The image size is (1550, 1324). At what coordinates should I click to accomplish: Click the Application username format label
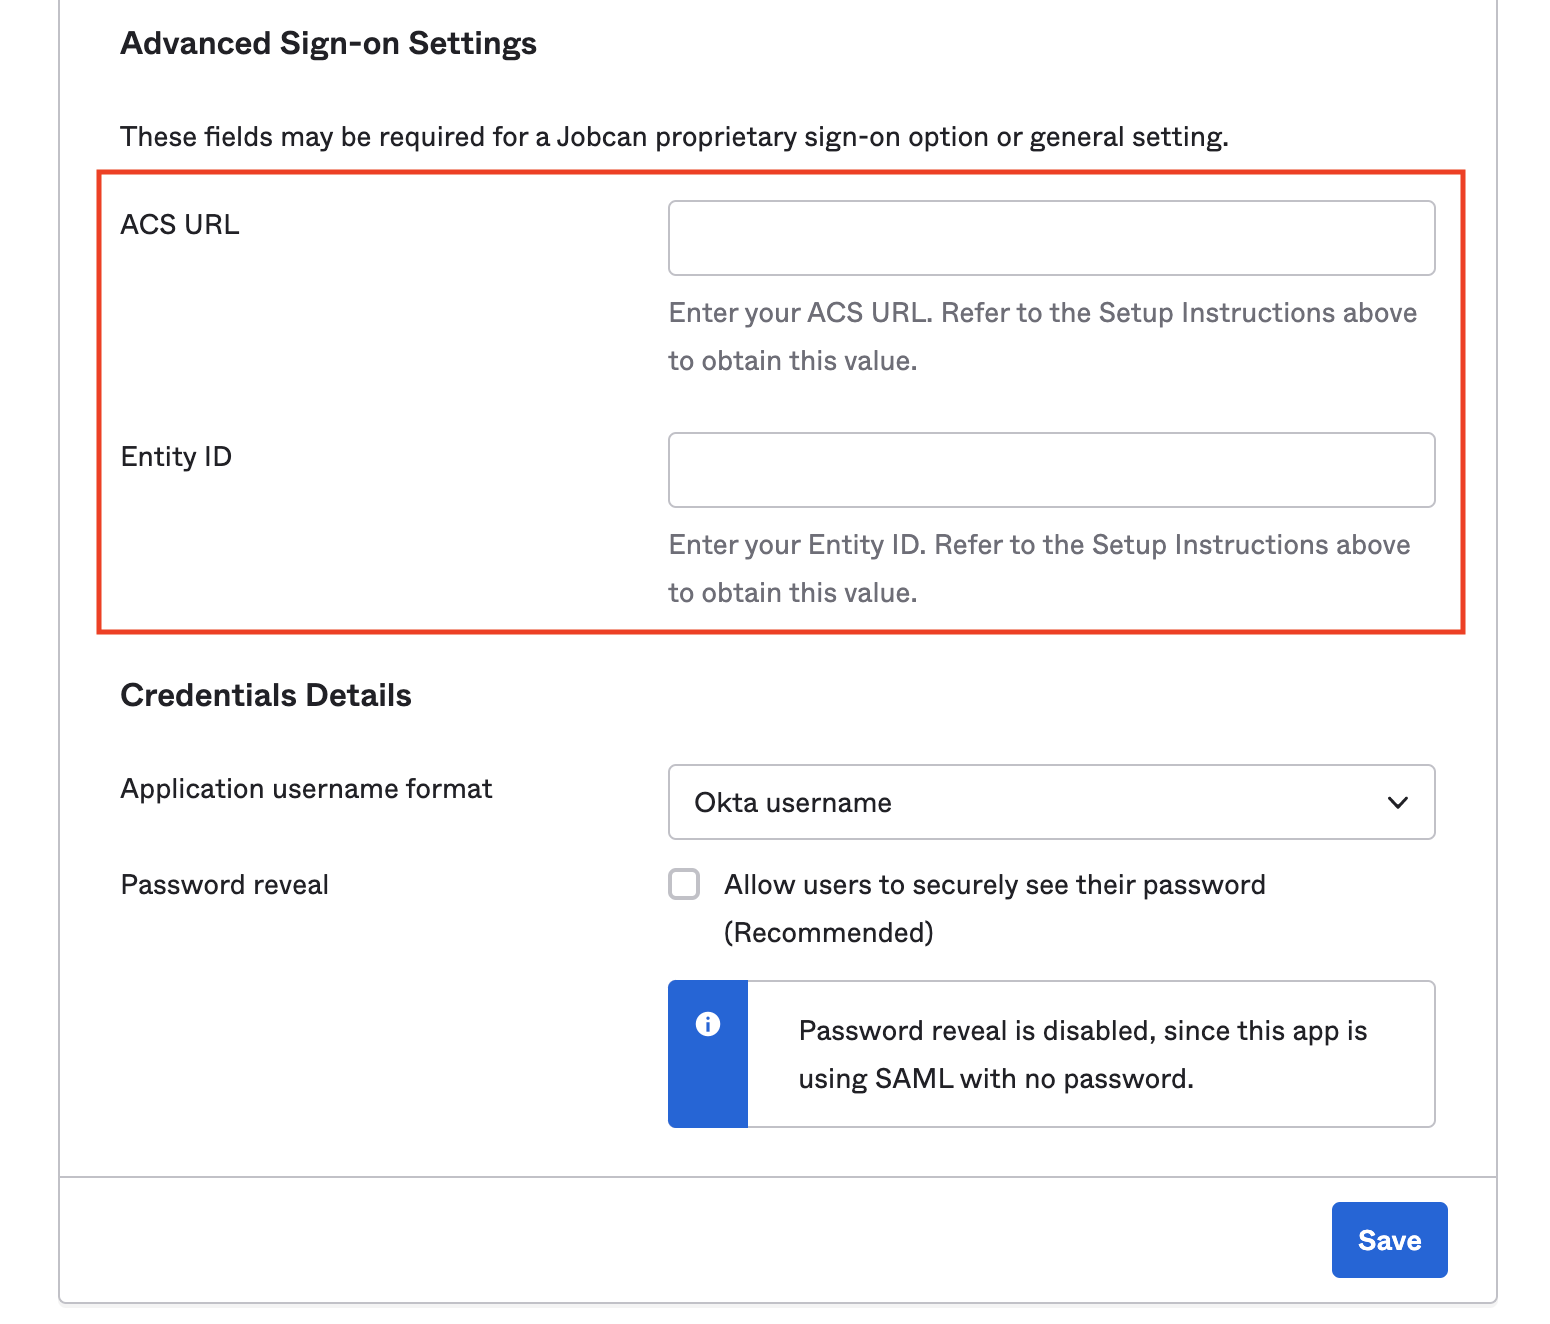(306, 789)
